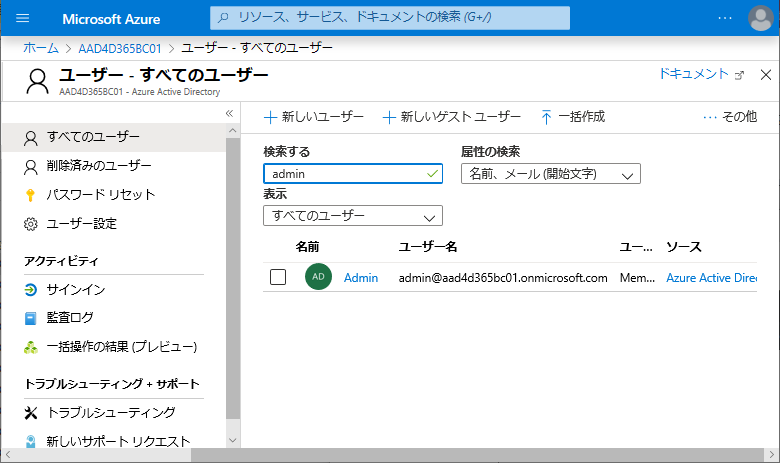Click the 新しいゲスト ユーザー button
The image size is (780, 463).
pos(452,117)
